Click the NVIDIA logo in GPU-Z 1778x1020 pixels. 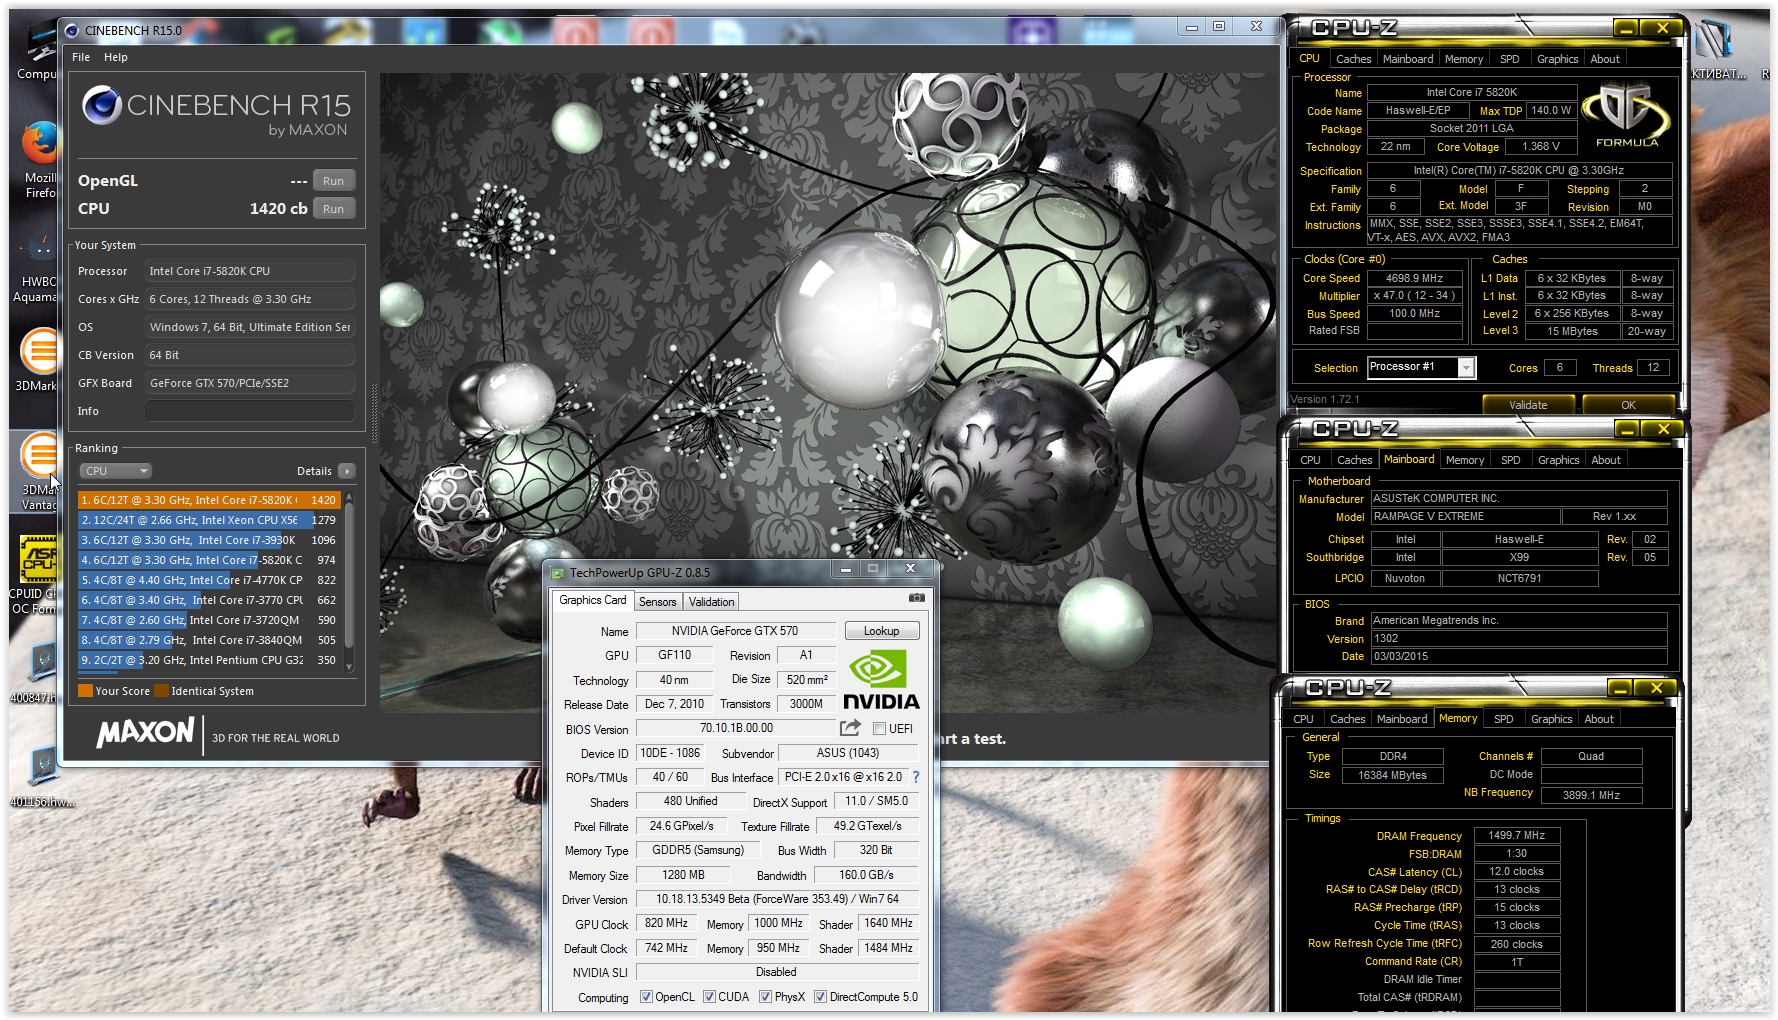(880, 681)
